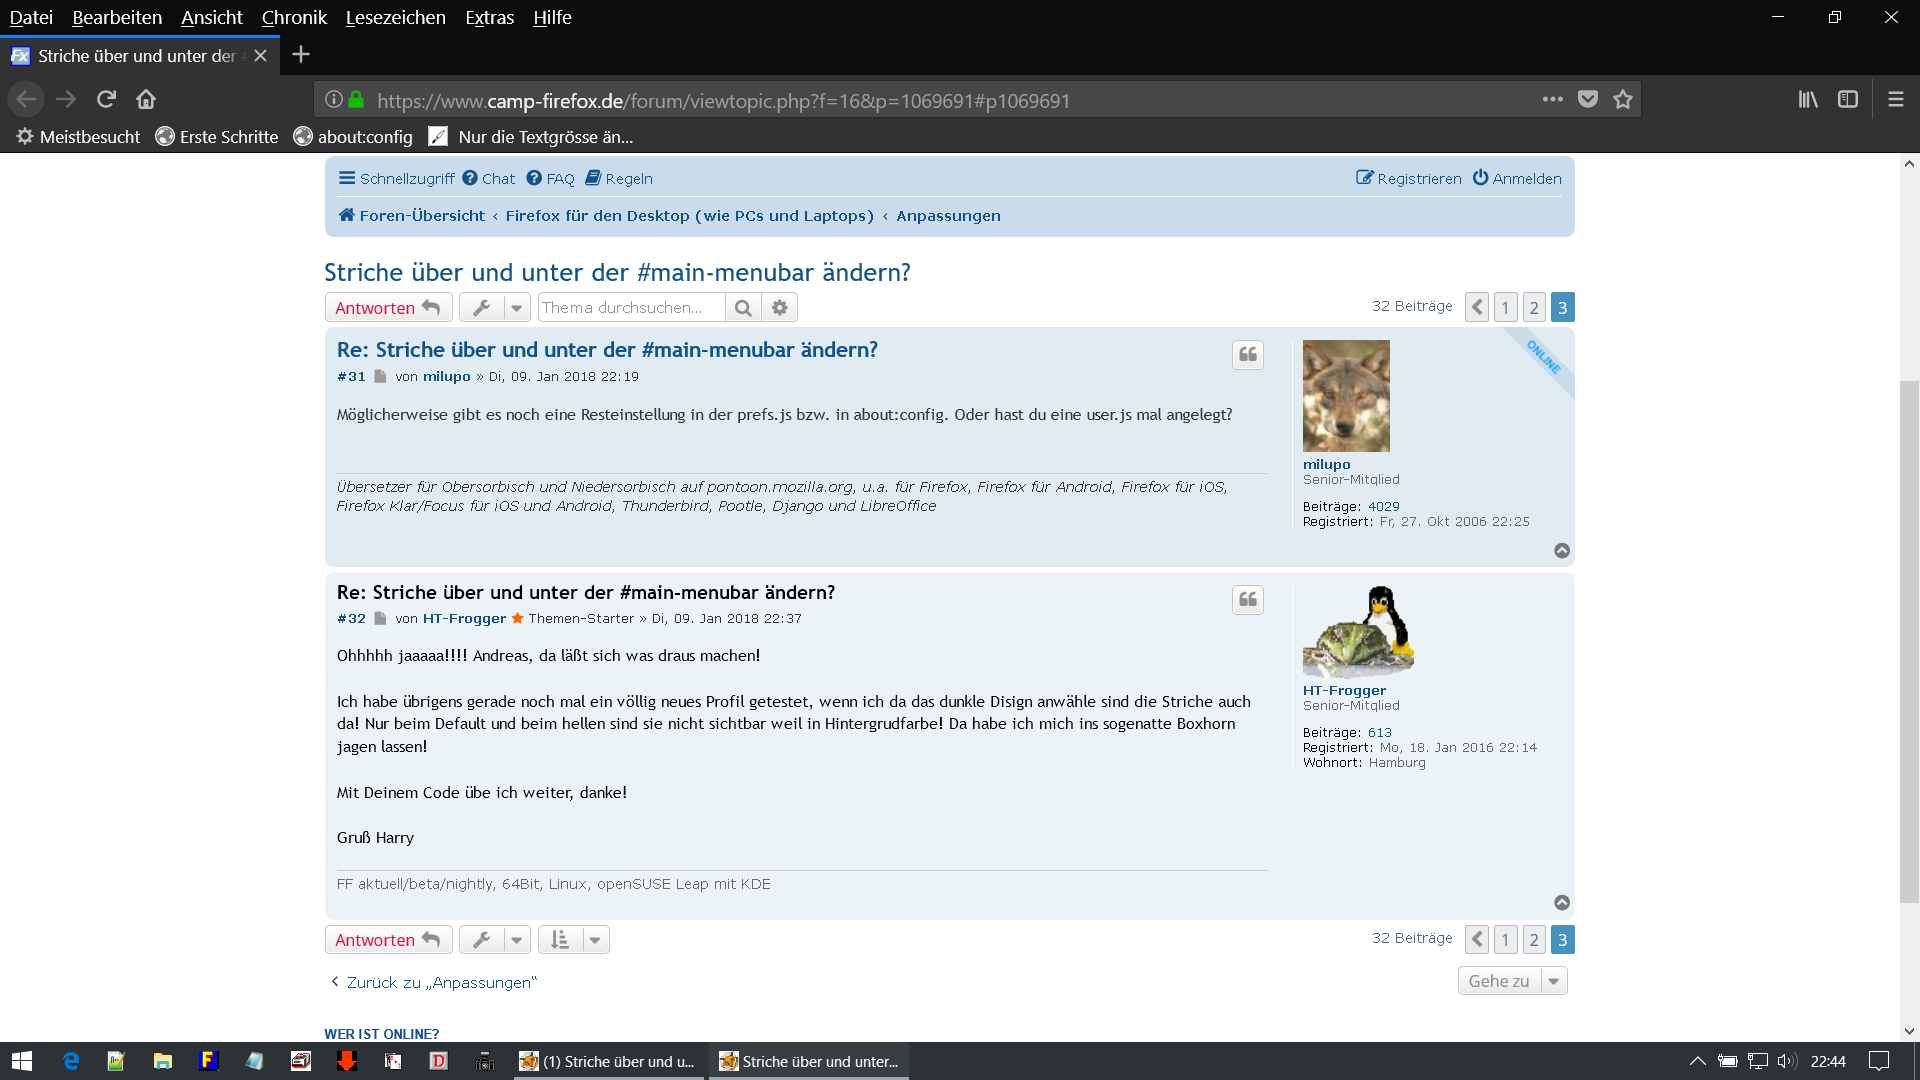Expand the top topic tools dropdown arrow
This screenshot has height=1080, width=1920.
coord(517,308)
